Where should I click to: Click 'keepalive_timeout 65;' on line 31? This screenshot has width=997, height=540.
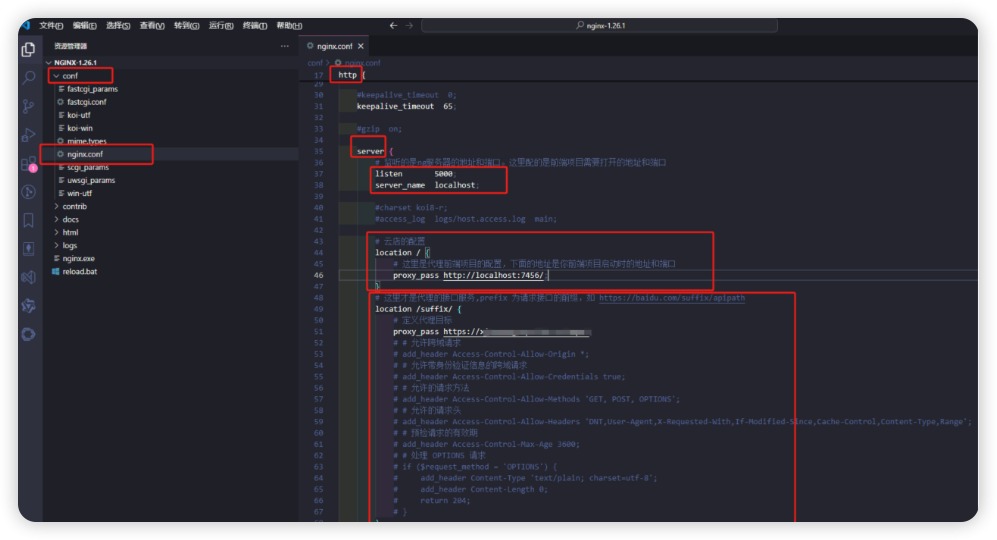[x=406, y=106]
